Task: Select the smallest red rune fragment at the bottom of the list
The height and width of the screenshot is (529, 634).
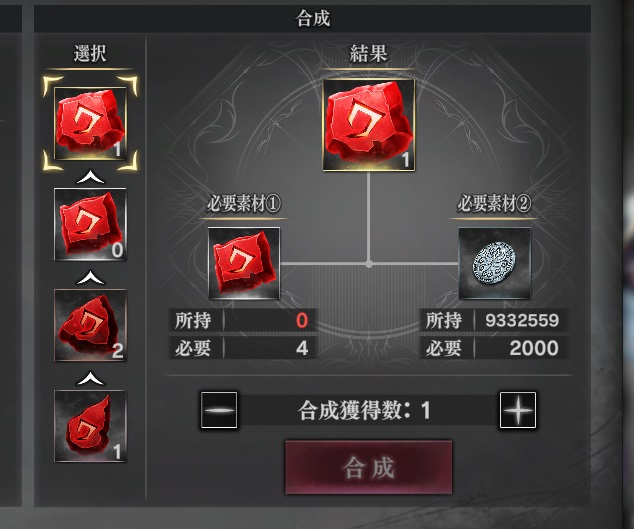Action: tap(90, 426)
